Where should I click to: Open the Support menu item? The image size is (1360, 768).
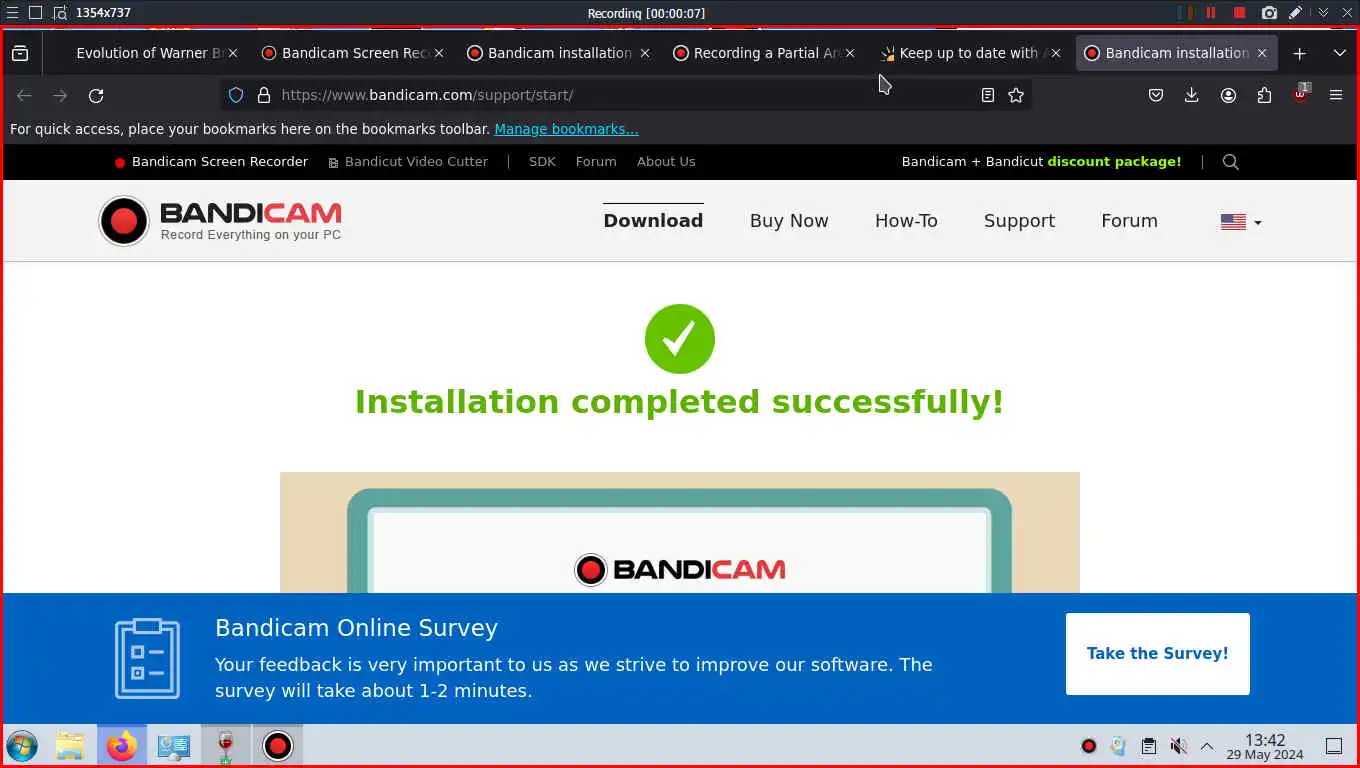(1019, 221)
